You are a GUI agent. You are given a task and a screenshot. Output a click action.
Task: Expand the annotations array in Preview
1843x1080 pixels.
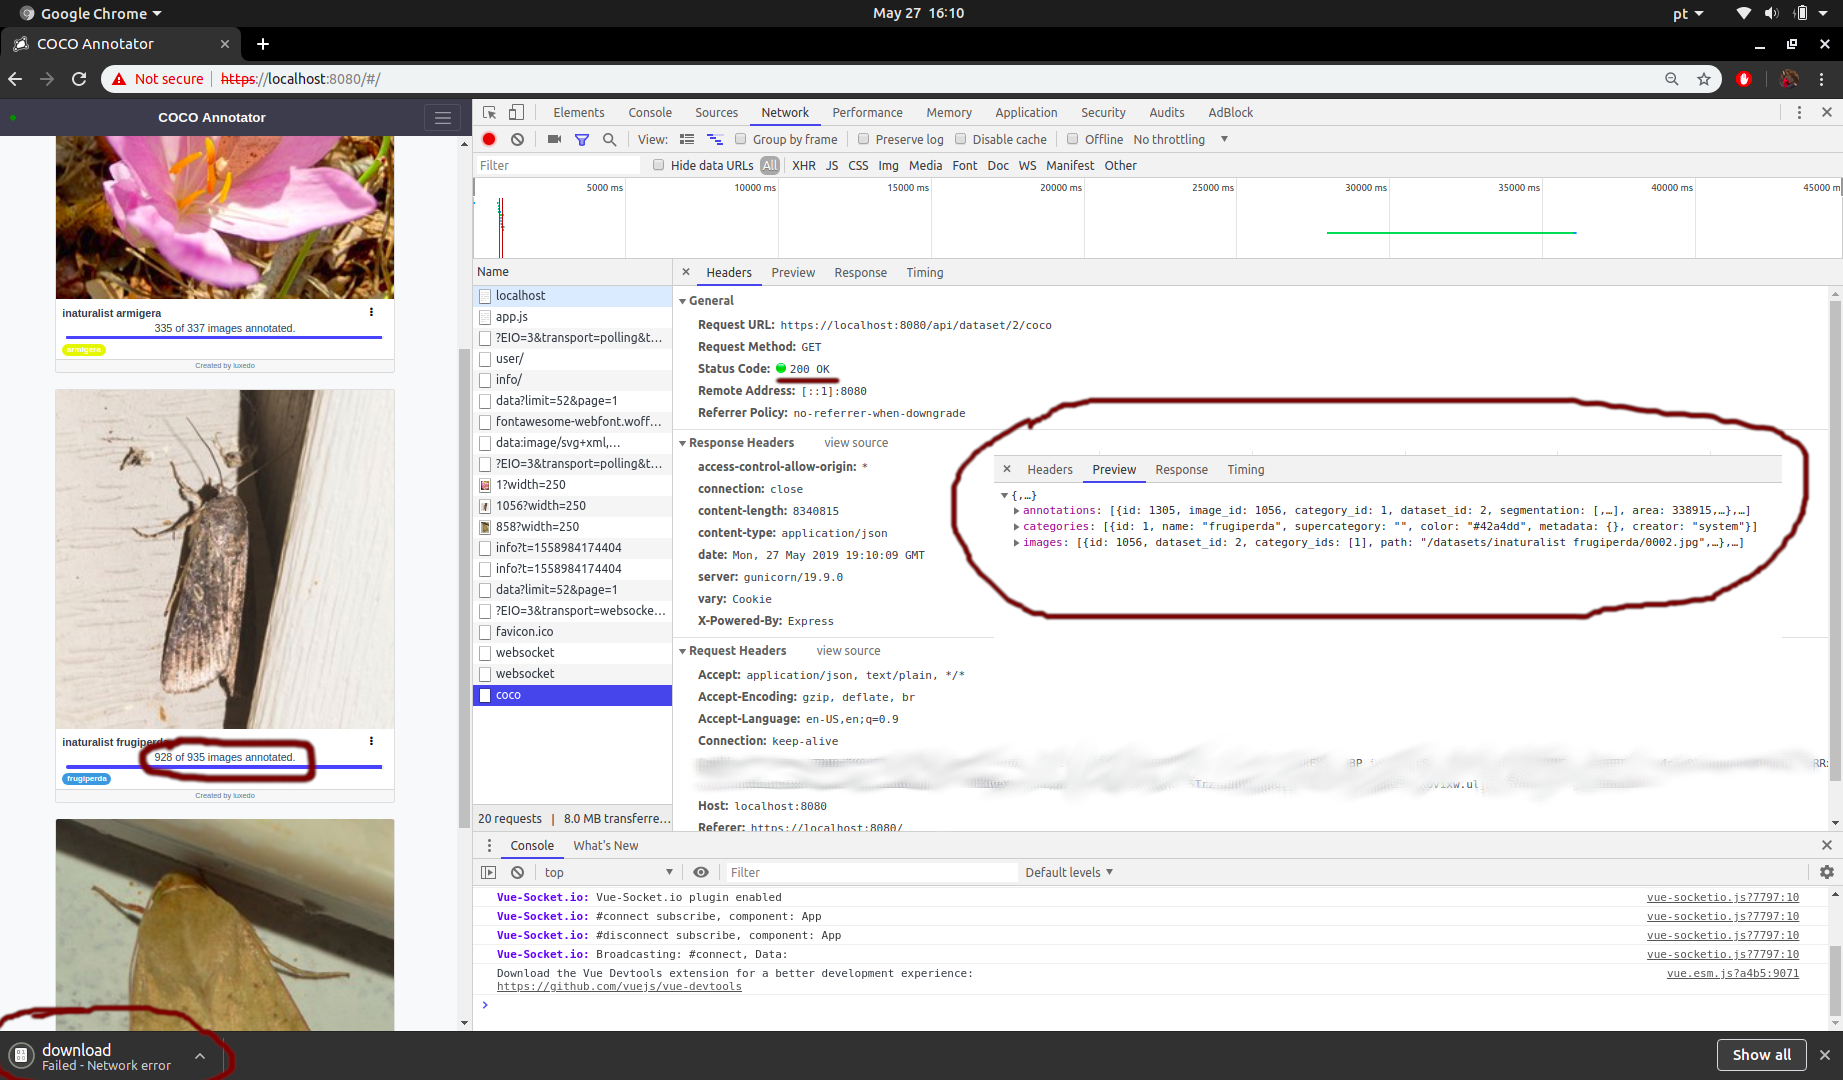coord(1017,510)
